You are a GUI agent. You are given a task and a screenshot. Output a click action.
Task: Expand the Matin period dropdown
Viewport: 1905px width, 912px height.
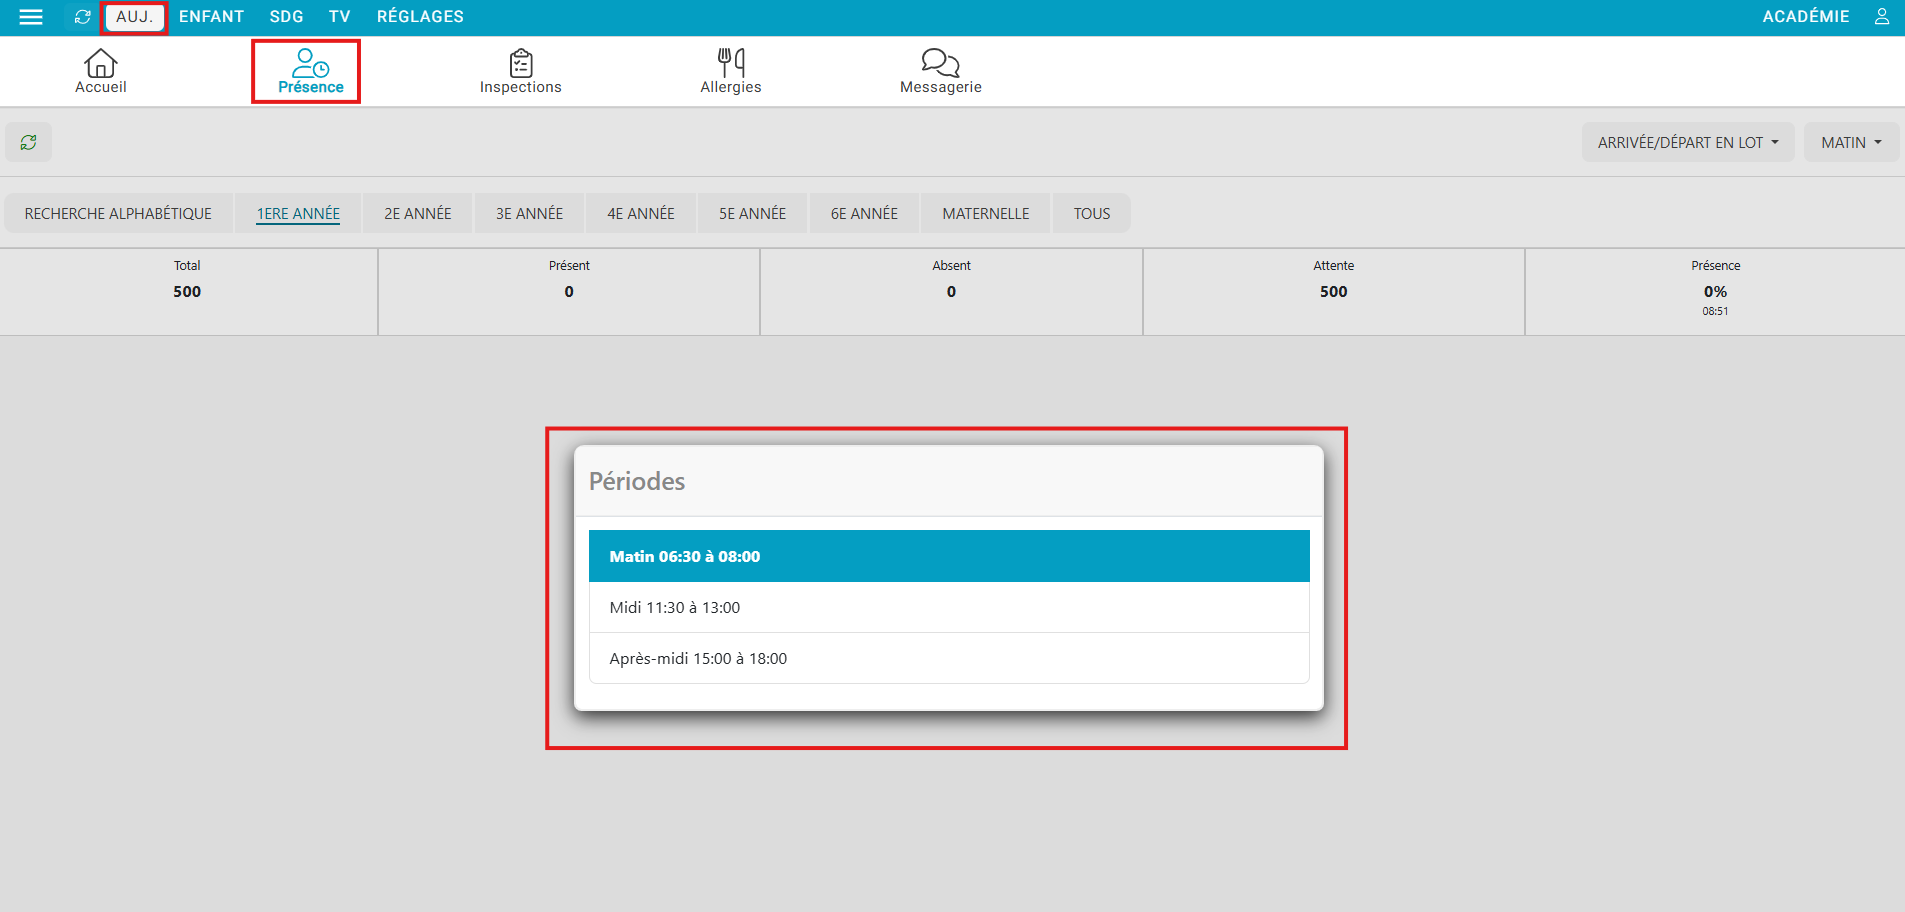(1850, 143)
